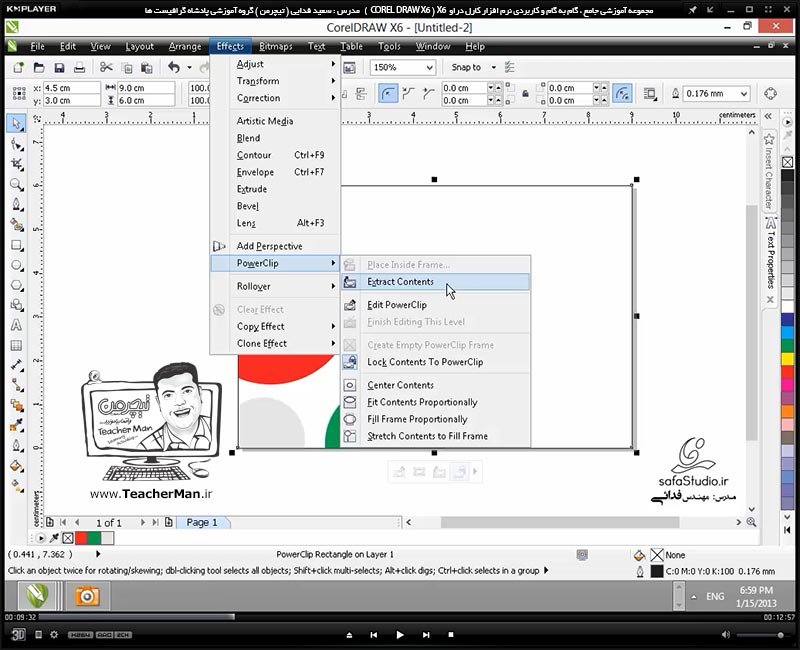Choose Extract Contents menu entry
This screenshot has width=800, height=650.
point(436,282)
